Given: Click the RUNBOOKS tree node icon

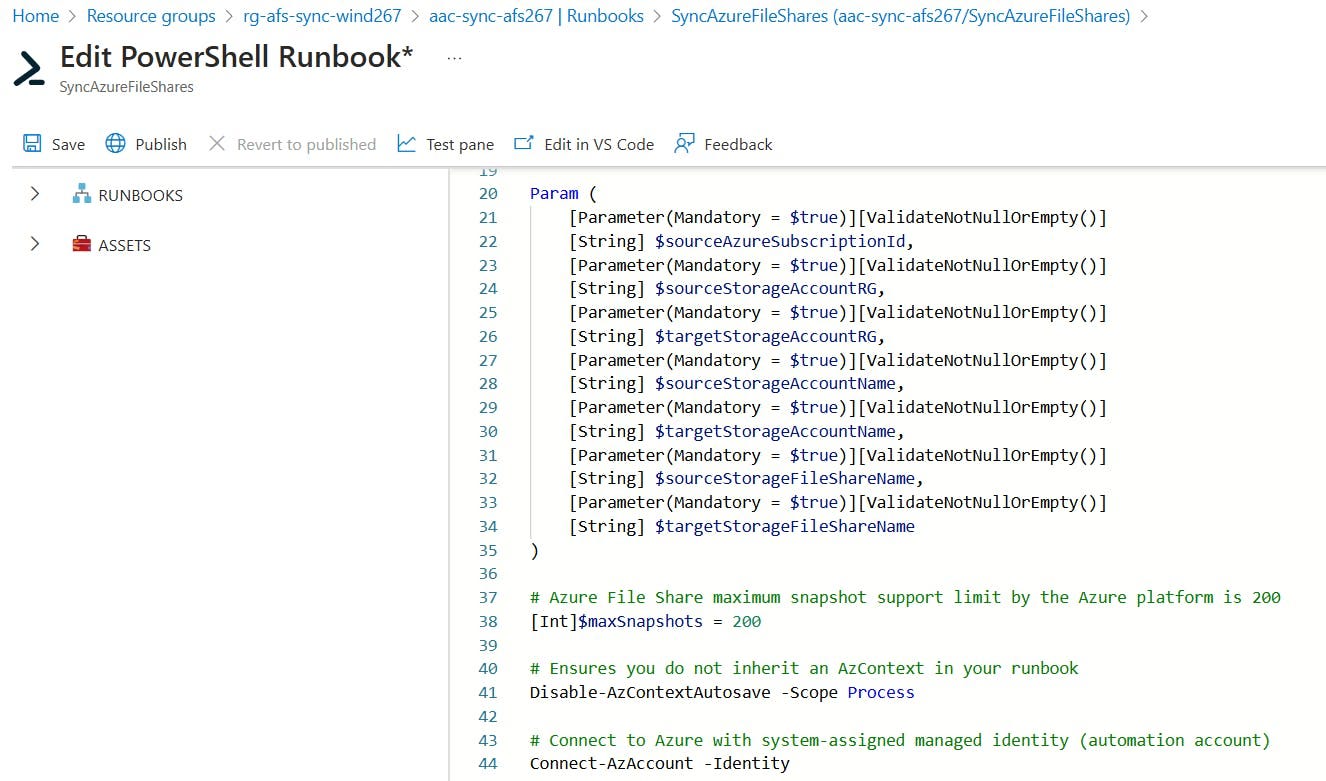Looking at the screenshot, I should click(81, 194).
